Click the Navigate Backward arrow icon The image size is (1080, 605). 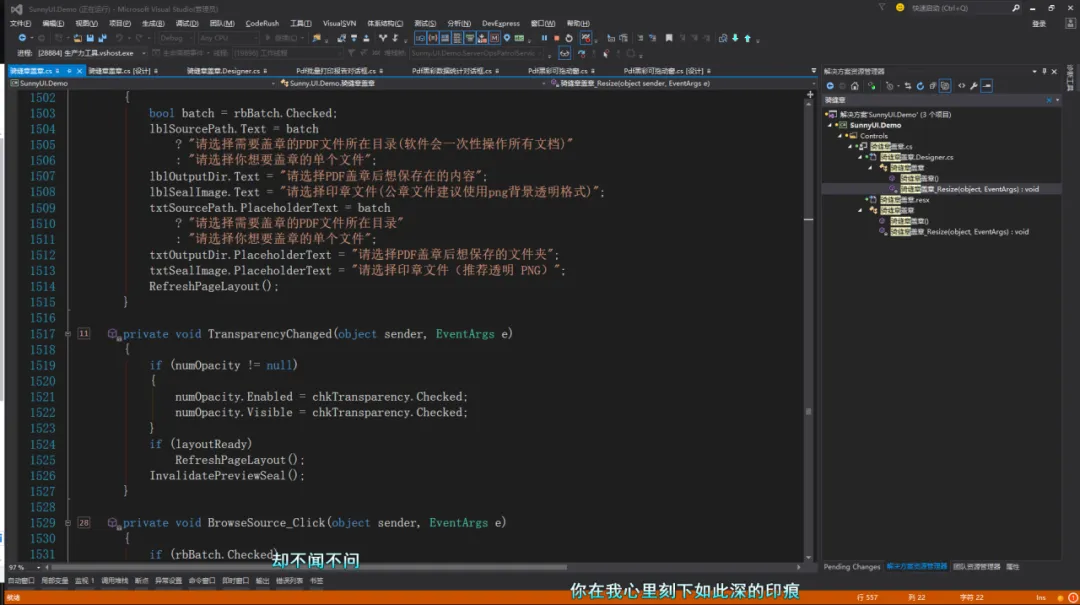click(22, 38)
